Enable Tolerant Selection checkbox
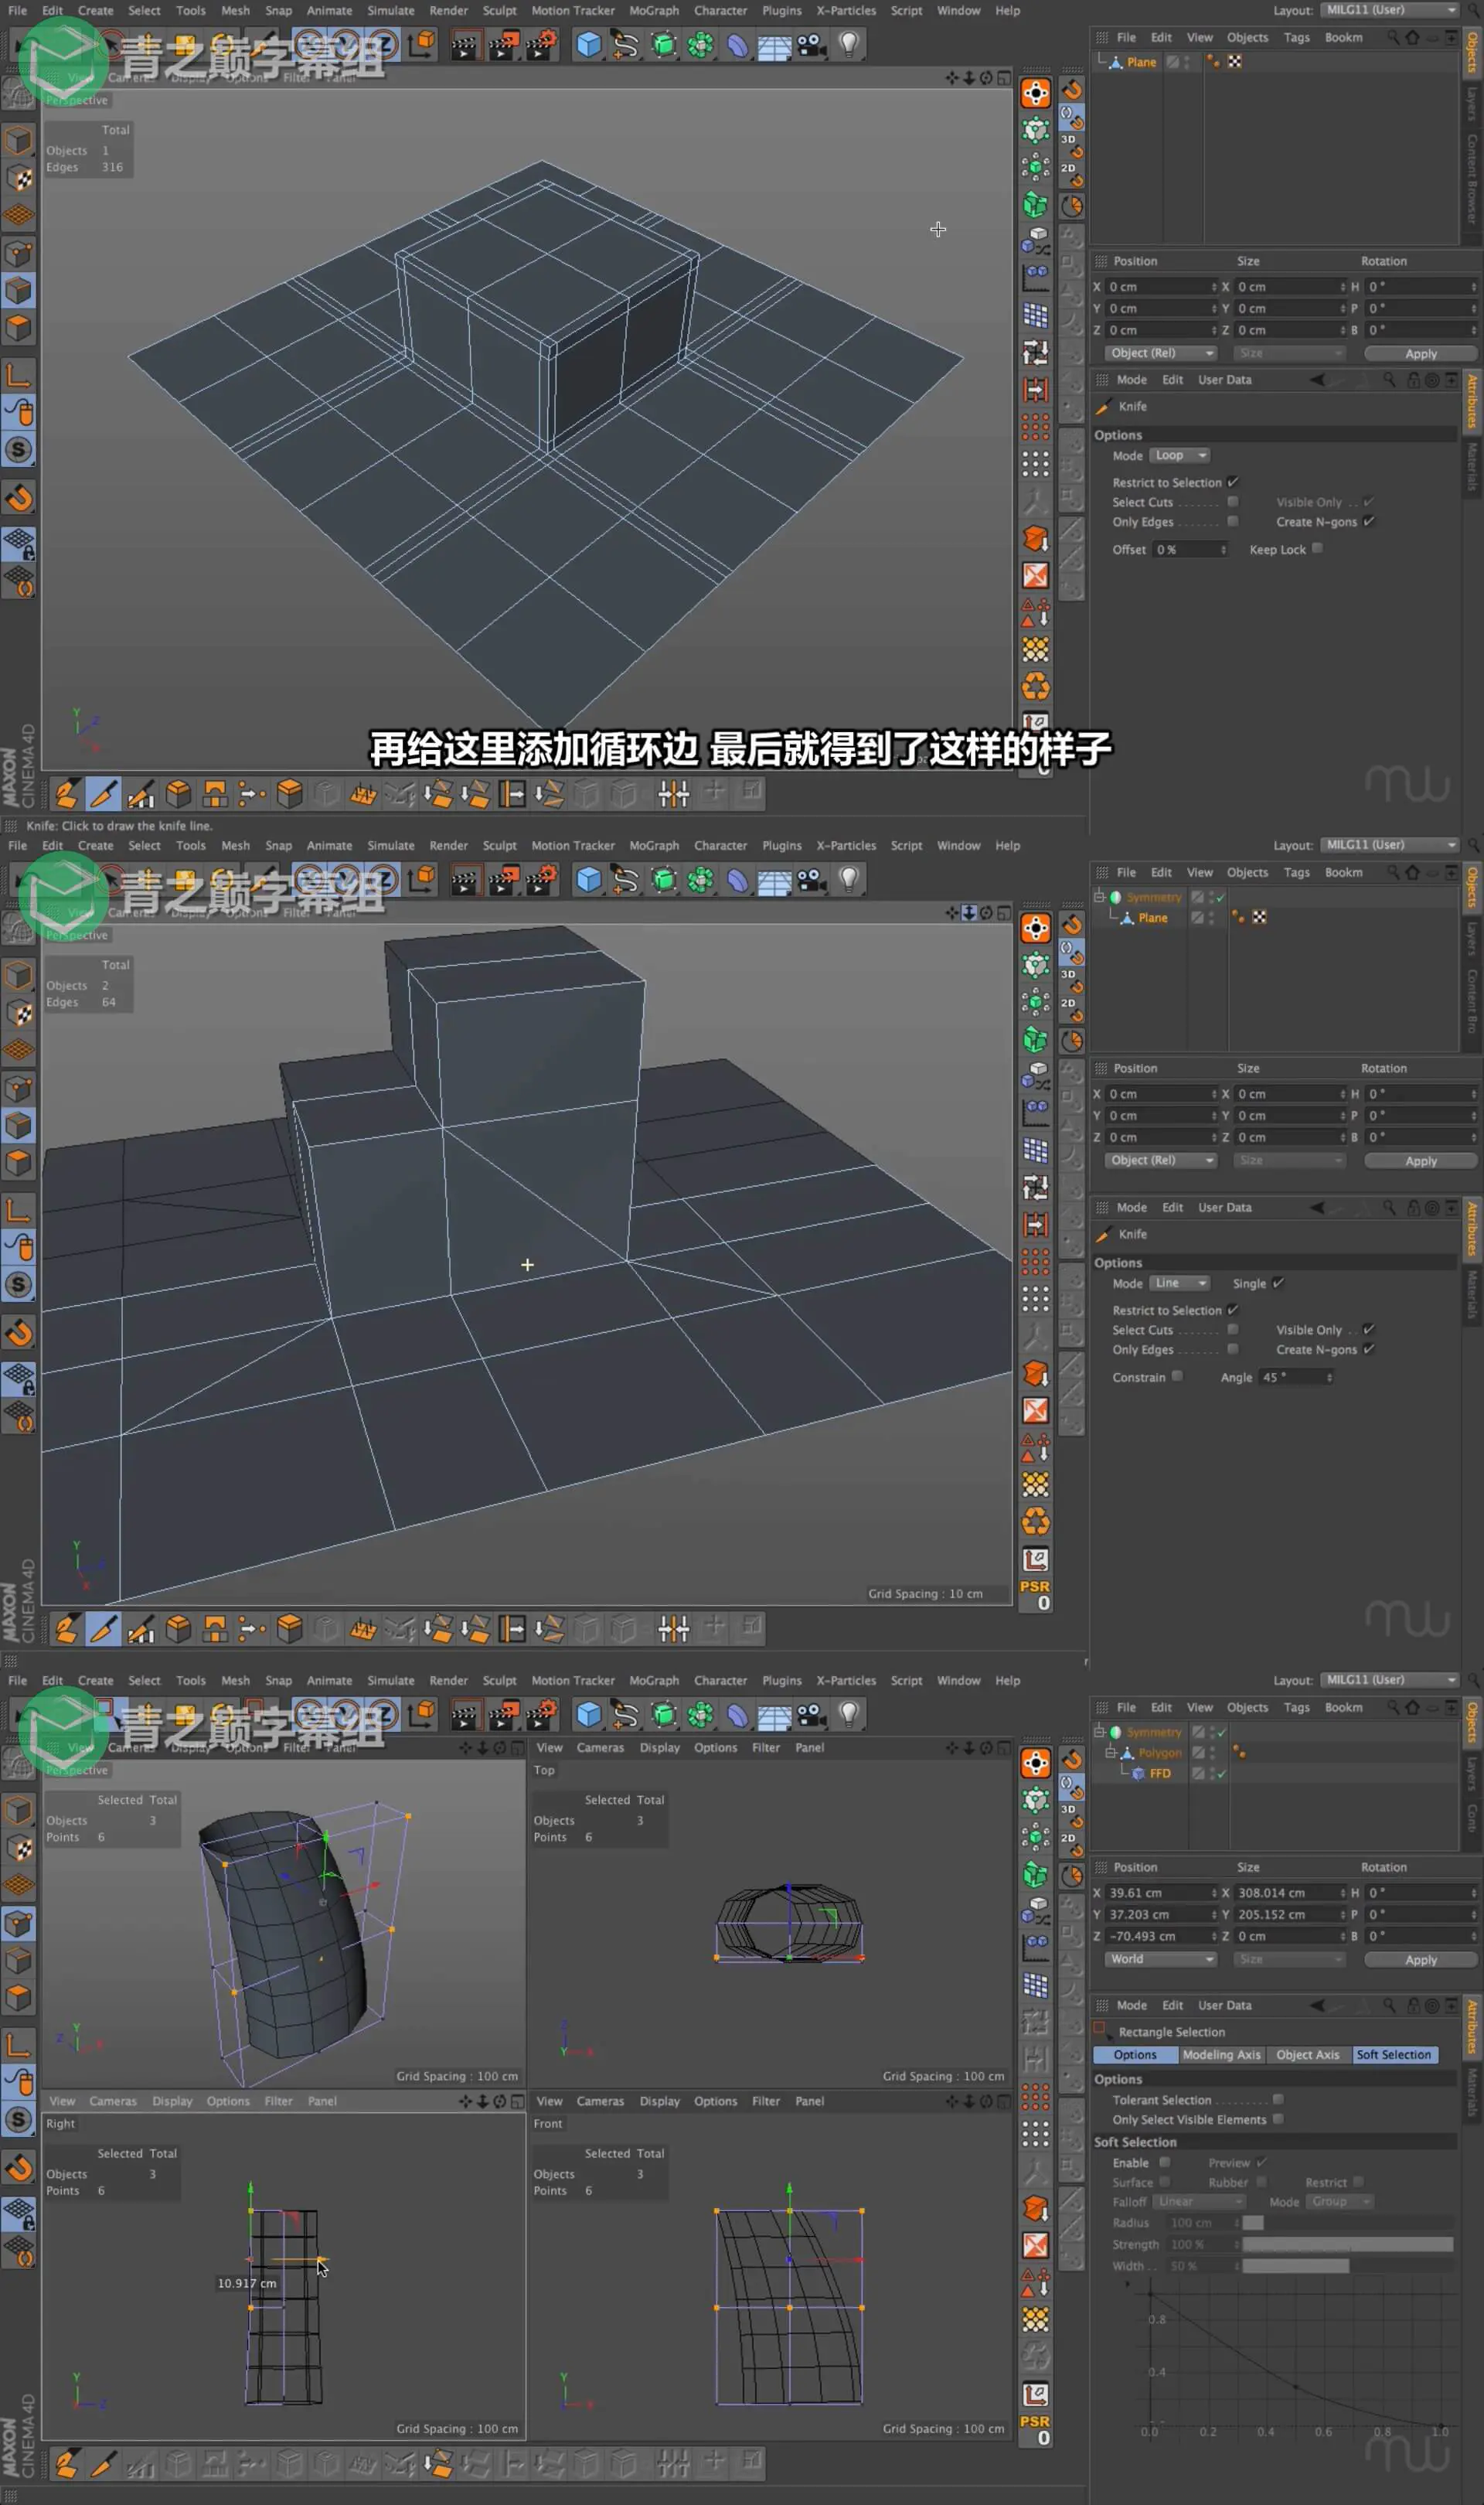1484x2505 pixels. tap(1278, 2100)
